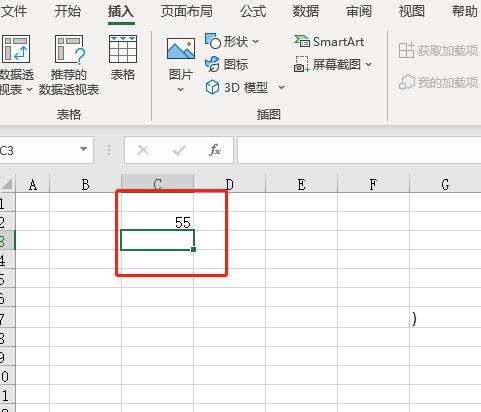Select column A header
The image size is (481, 412).
[33, 184]
